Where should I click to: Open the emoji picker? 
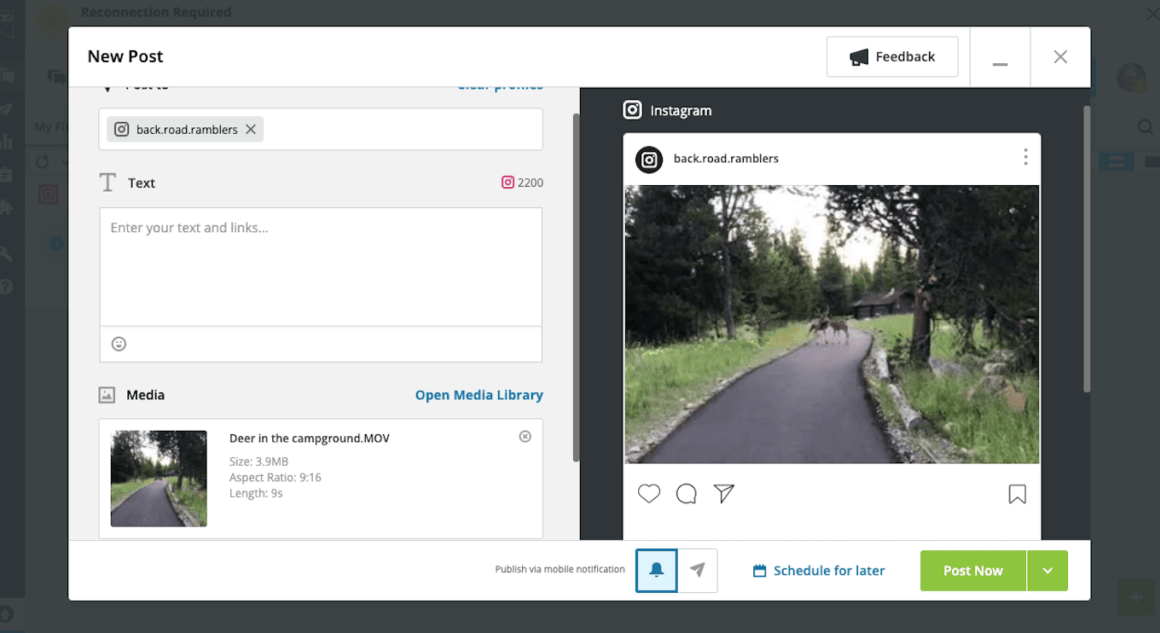[118, 344]
